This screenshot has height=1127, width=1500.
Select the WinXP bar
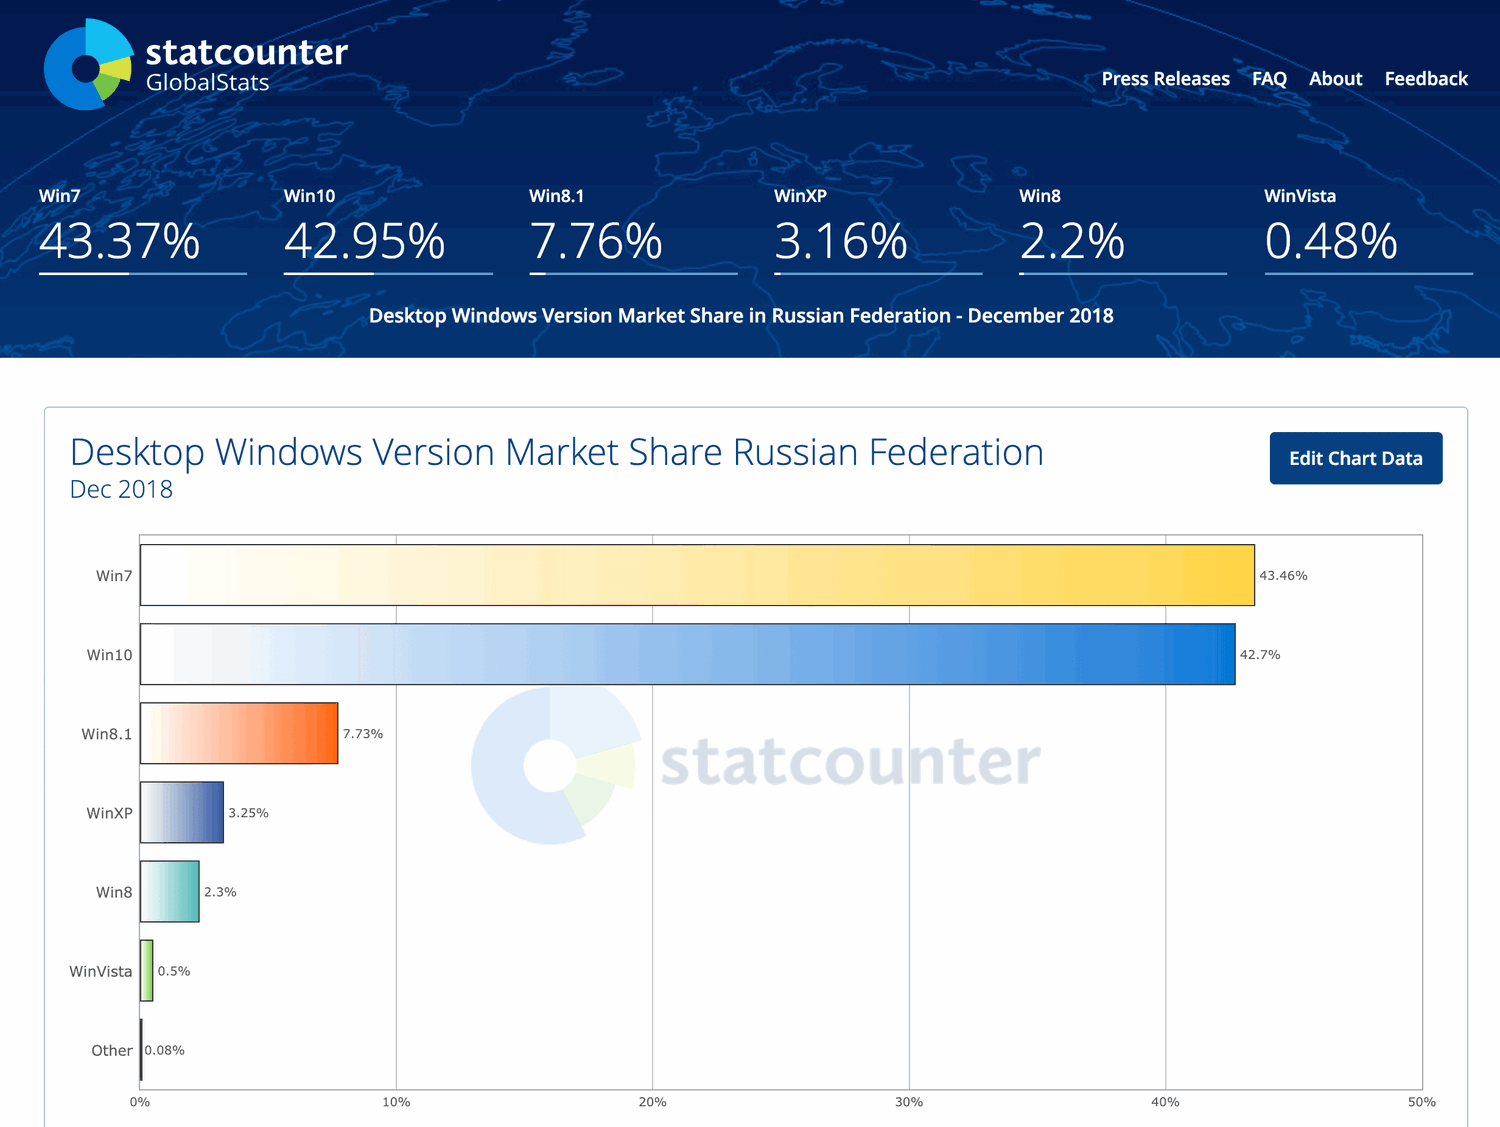point(182,812)
